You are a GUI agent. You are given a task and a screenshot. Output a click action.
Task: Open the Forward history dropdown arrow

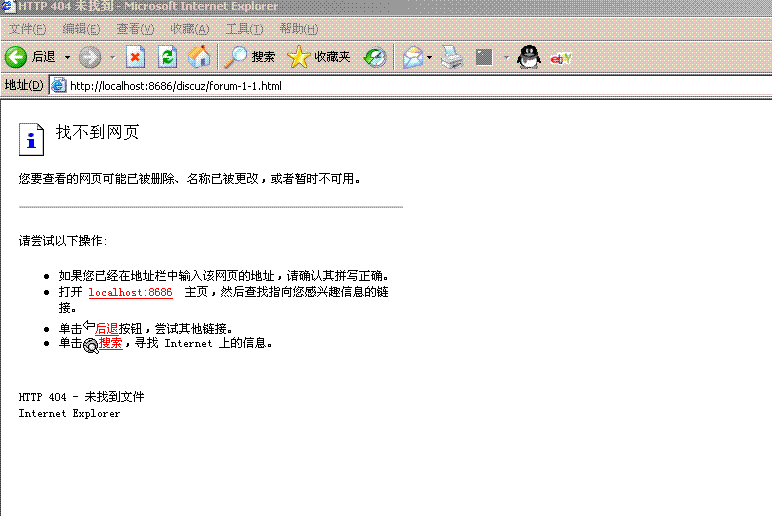tap(113, 58)
